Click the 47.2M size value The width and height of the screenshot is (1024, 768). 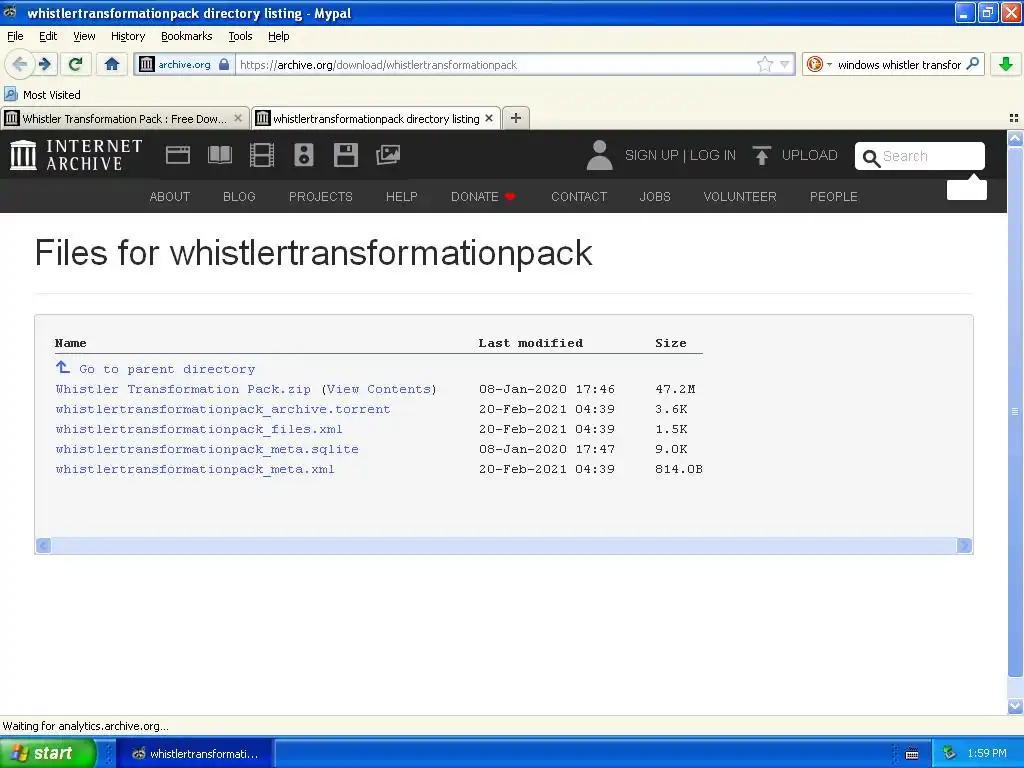tap(675, 389)
